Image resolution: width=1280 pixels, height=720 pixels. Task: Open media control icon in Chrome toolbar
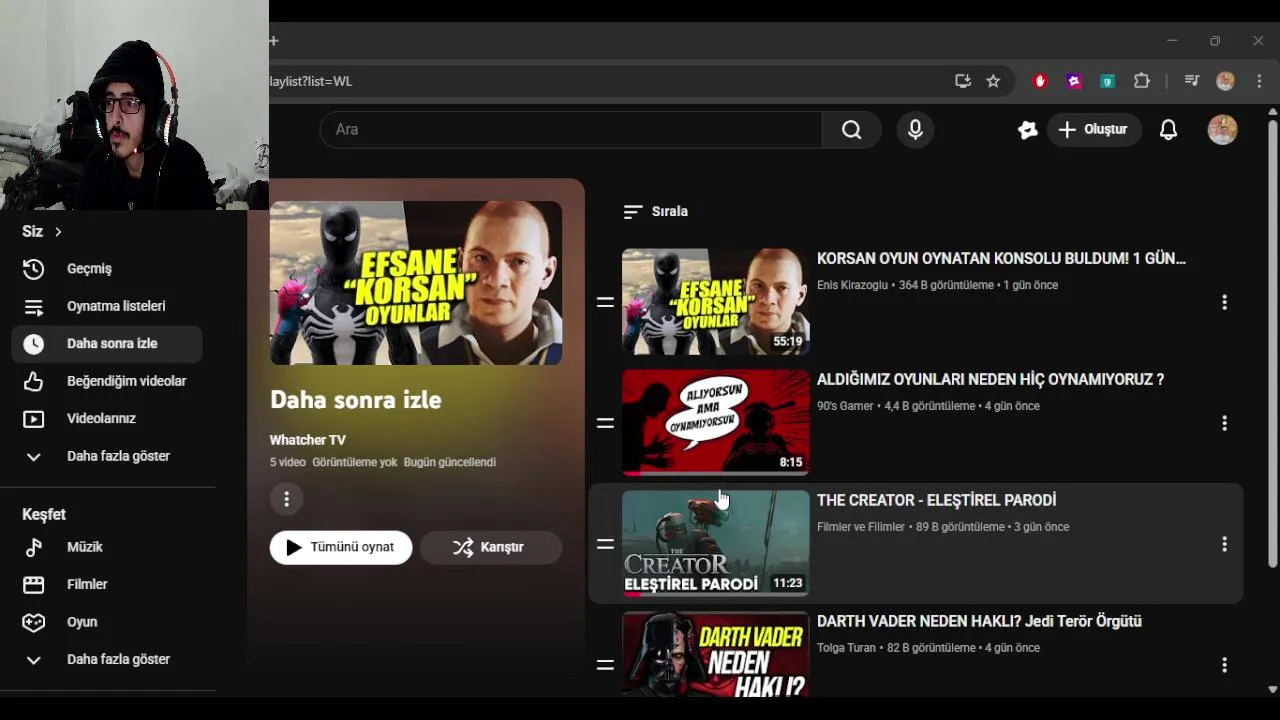tap(1191, 81)
